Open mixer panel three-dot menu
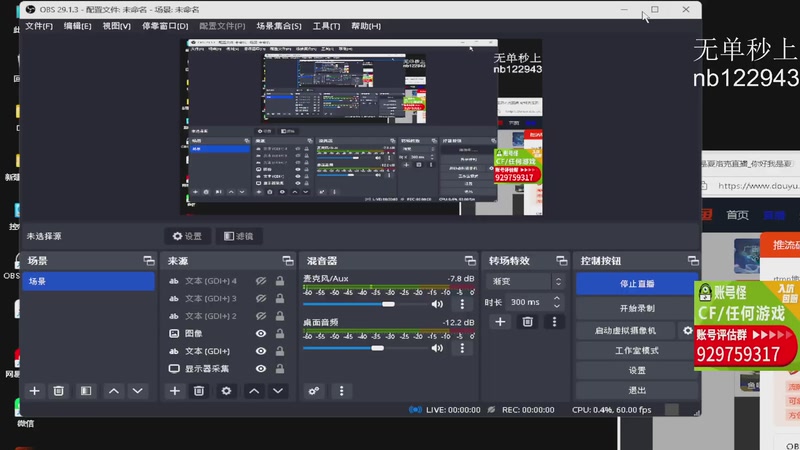The width and height of the screenshot is (800, 450). [x=341, y=391]
